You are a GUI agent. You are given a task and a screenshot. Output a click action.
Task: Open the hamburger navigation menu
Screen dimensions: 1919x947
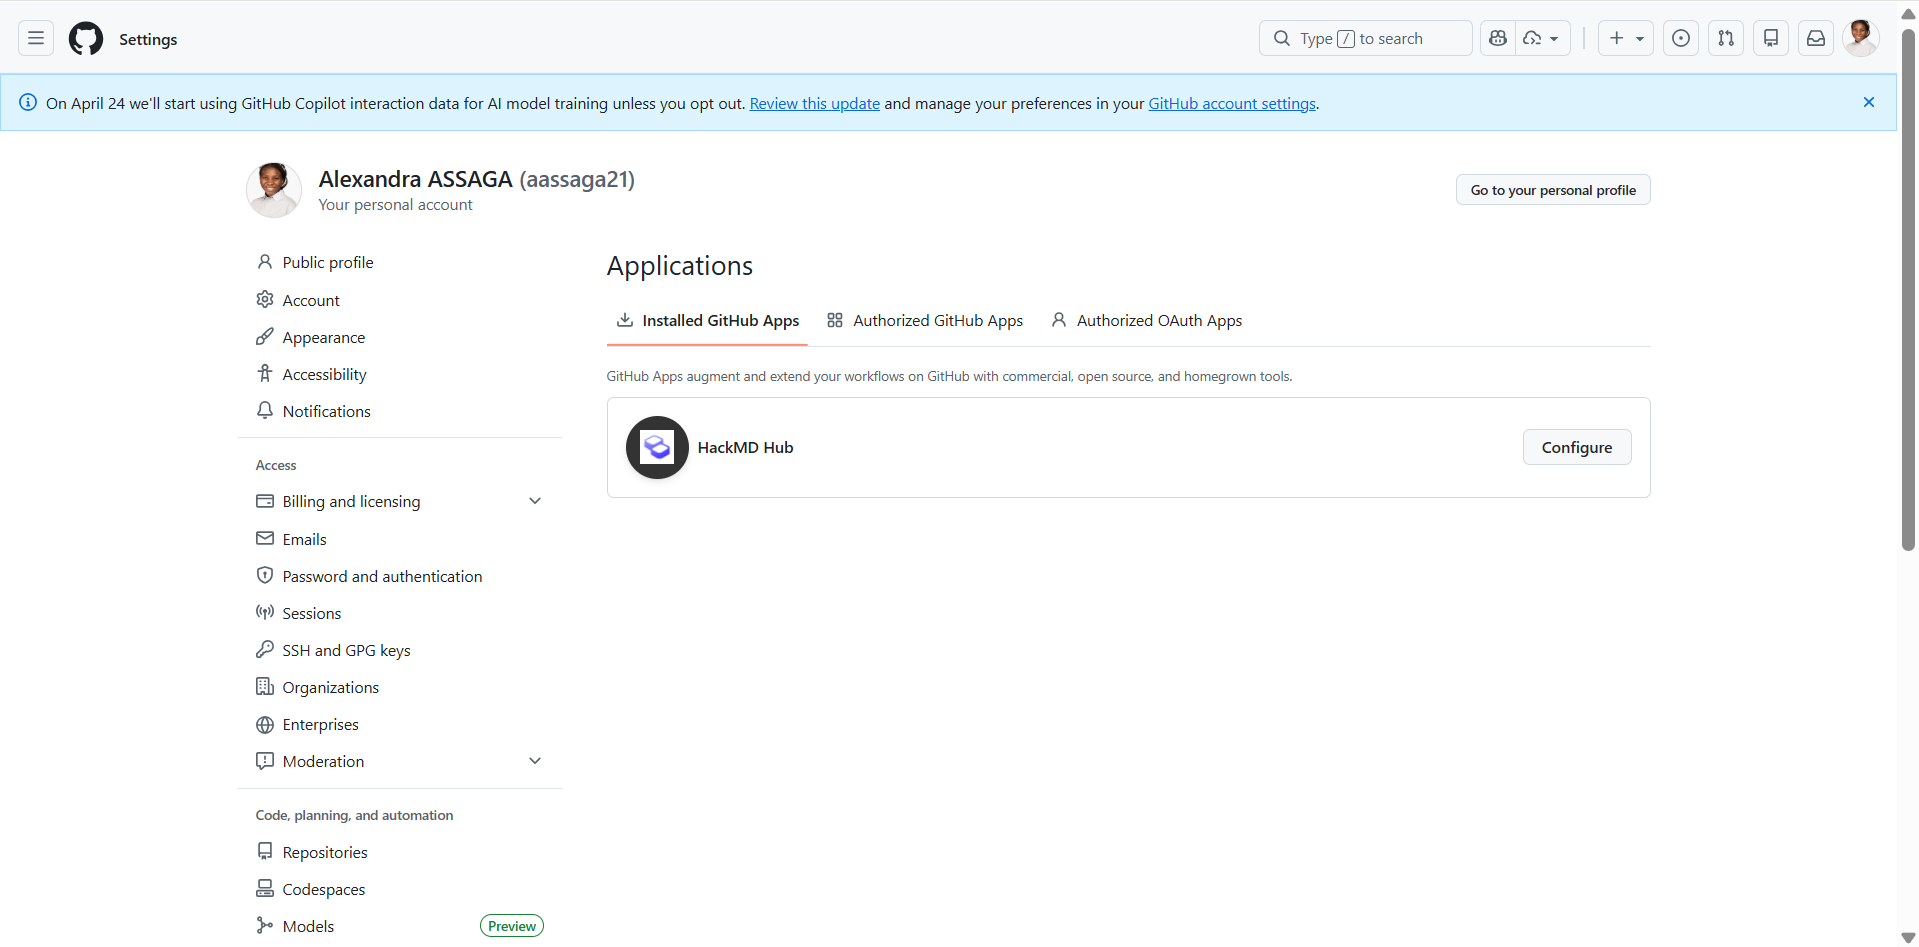pos(36,39)
